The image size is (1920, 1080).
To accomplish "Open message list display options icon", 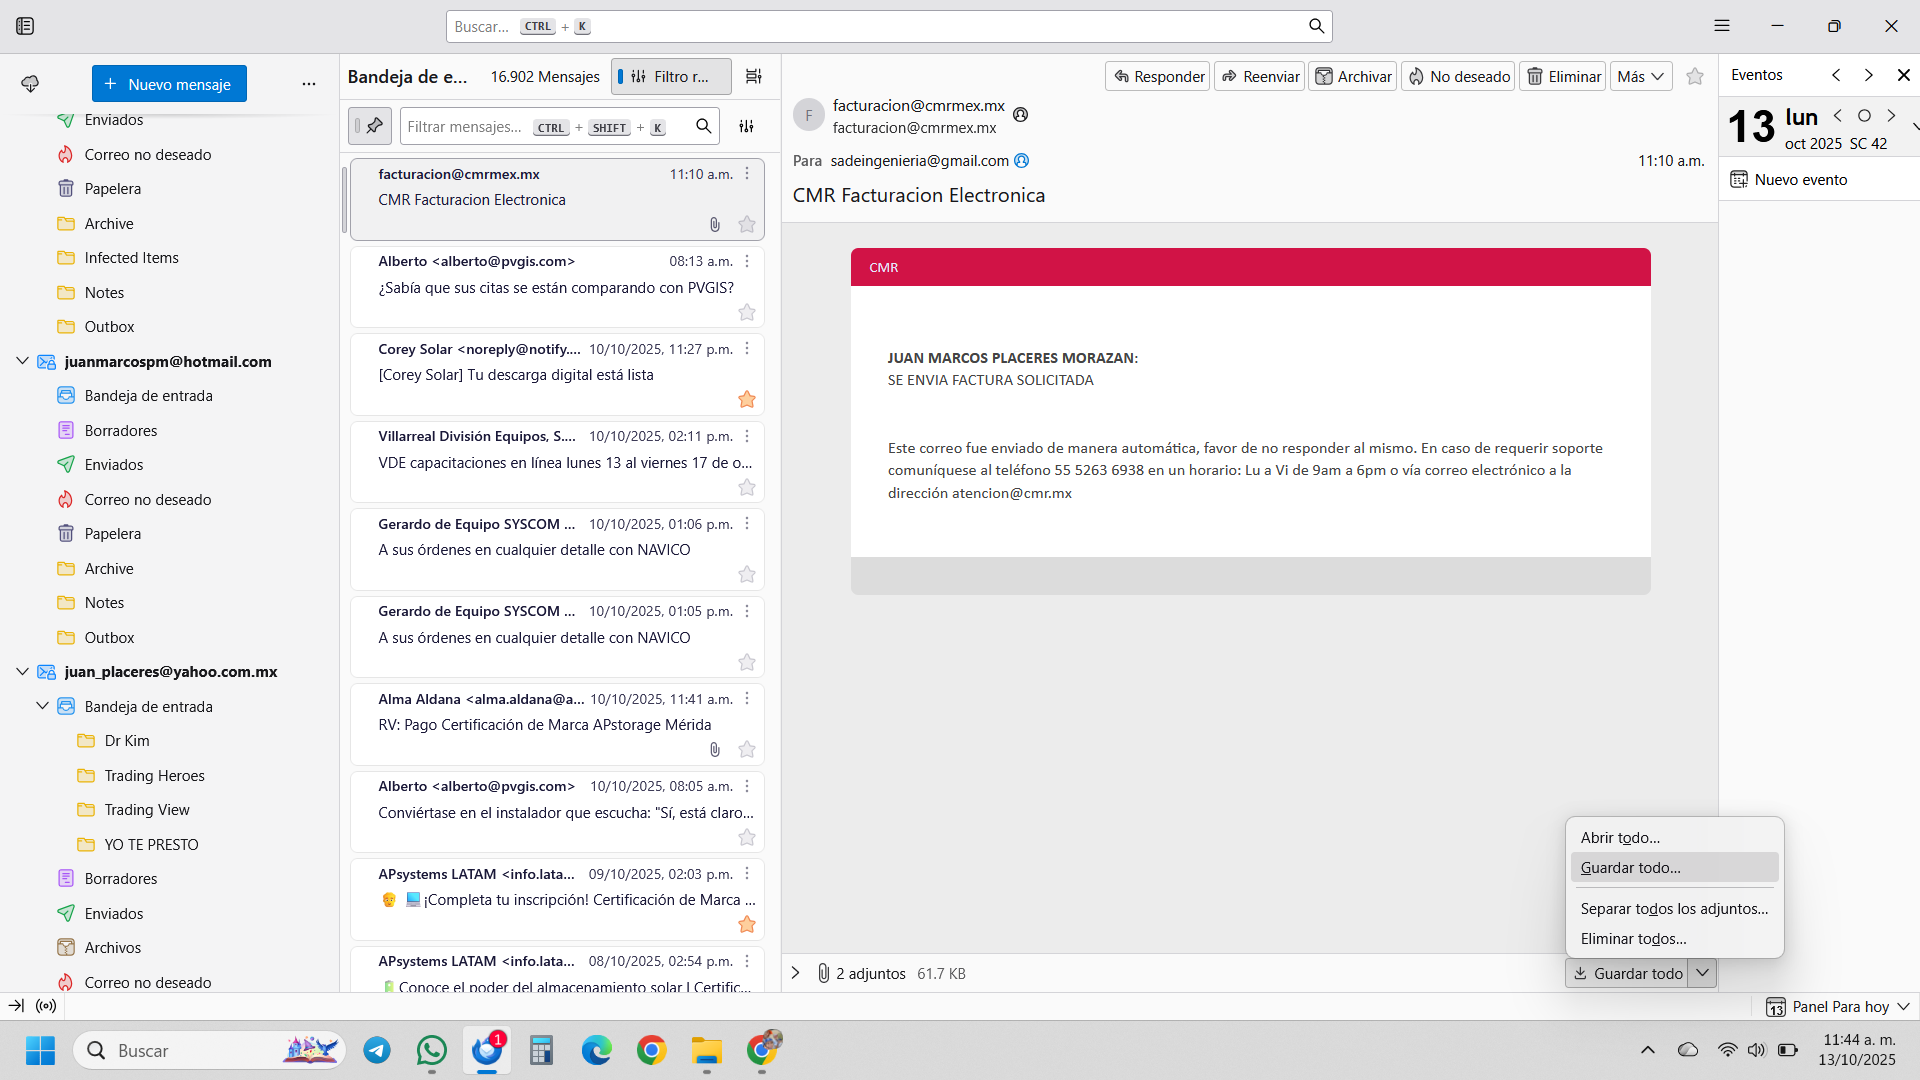I will 754,76.
